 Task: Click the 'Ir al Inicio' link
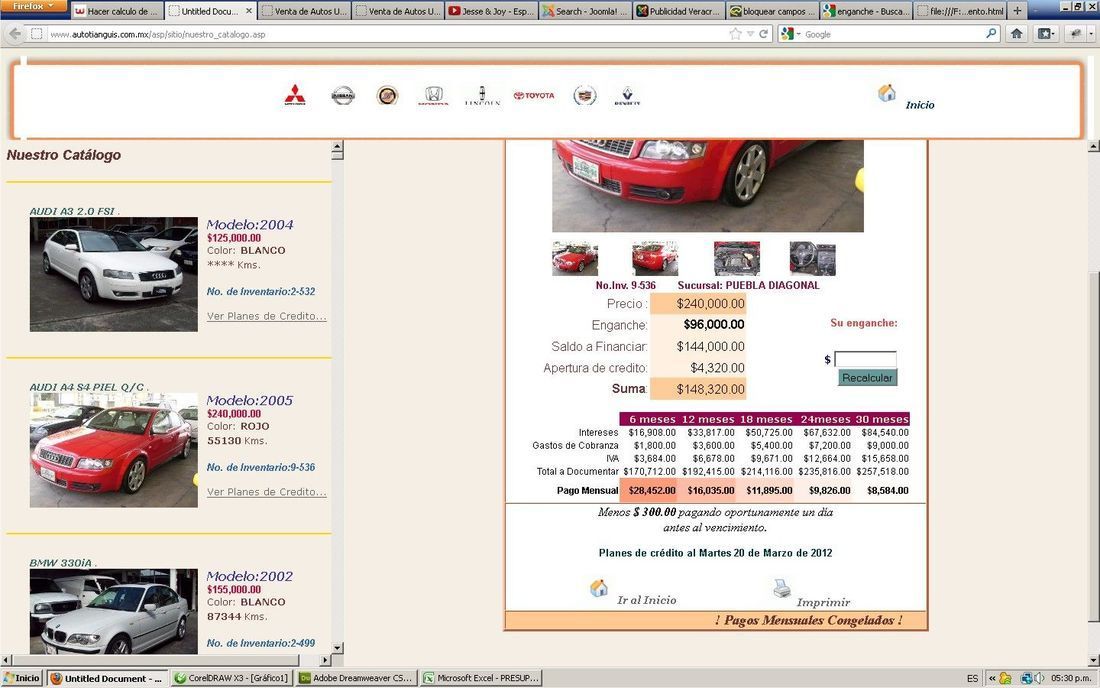click(x=647, y=600)
